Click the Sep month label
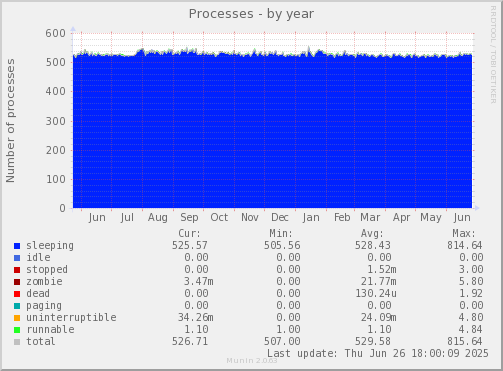Screen dimensions: 503x371 (x=189, y=218)
